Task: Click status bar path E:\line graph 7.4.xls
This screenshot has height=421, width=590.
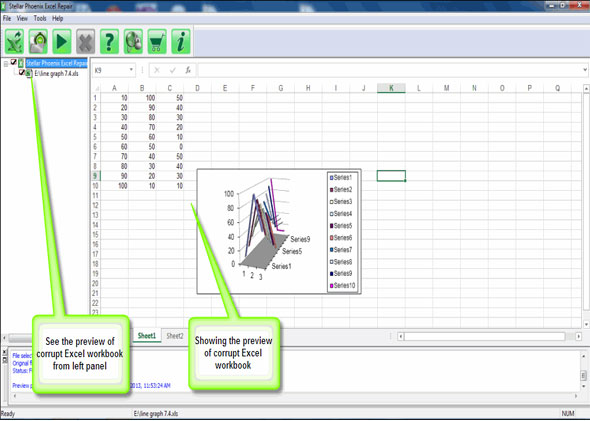Action: 156,413
